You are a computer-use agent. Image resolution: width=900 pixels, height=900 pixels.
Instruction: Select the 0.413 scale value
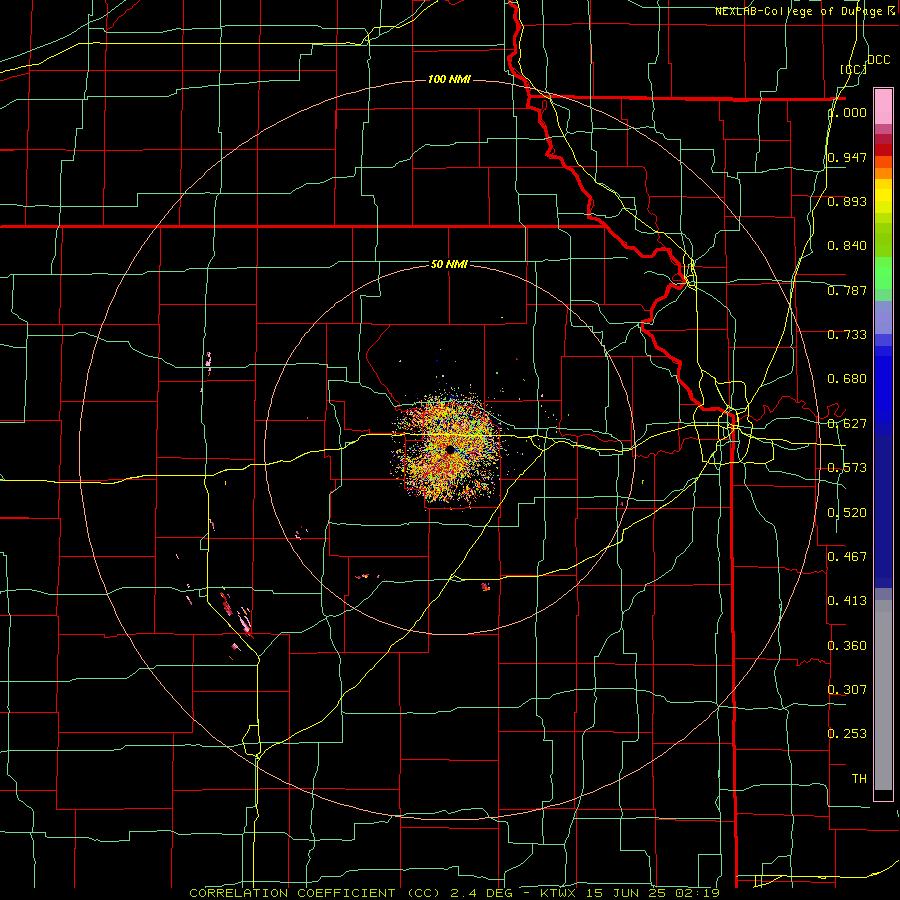(x=847, y=600)
